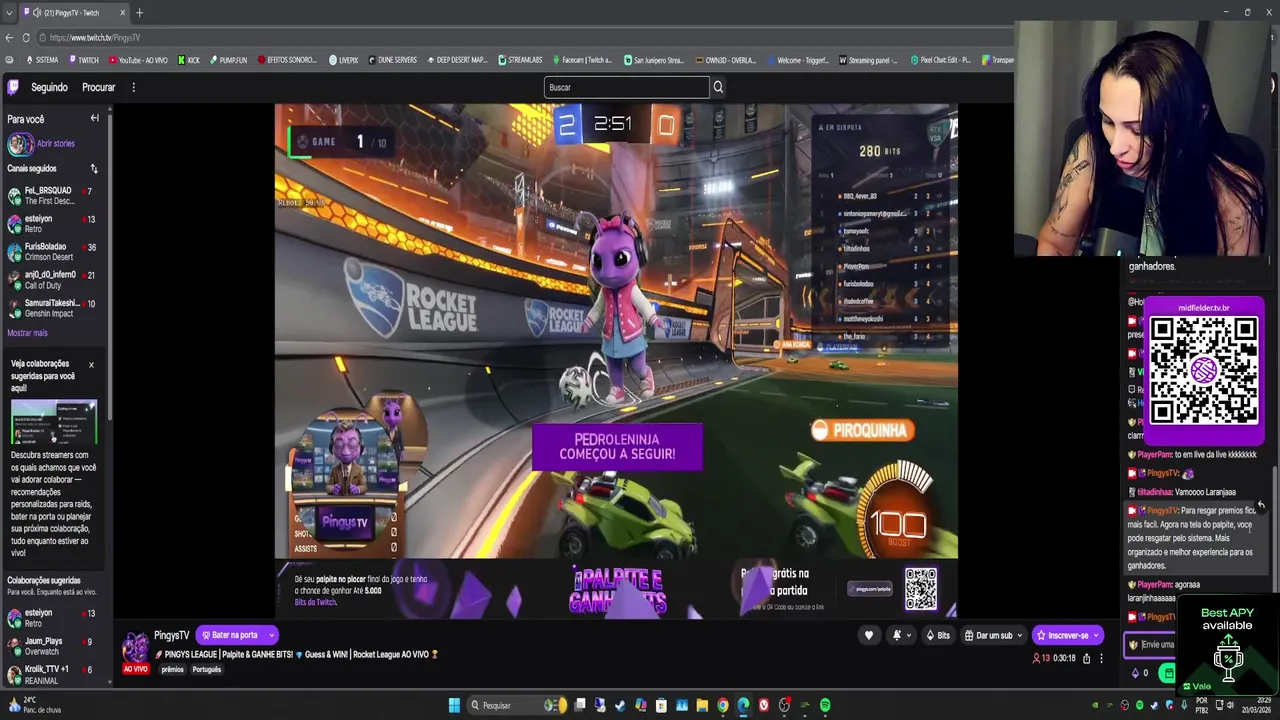The image size is (1280, 720).
Task: Open the DEEP DESERT MAP bookmark
Action: click(x=457, y=60)
